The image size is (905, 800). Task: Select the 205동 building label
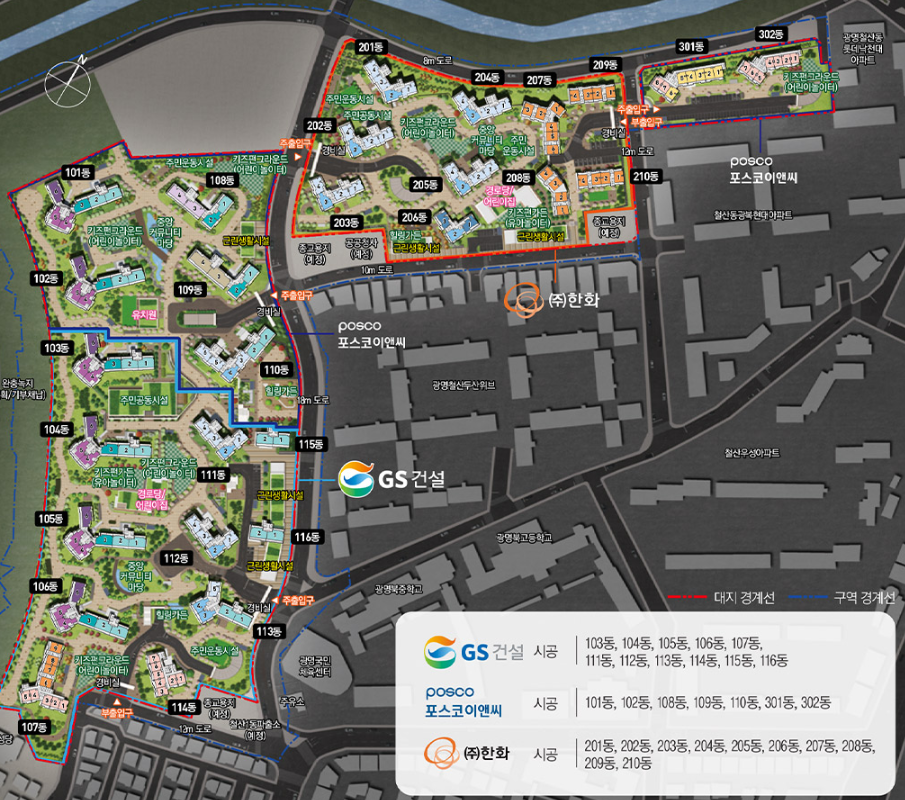tap(425, 184)
